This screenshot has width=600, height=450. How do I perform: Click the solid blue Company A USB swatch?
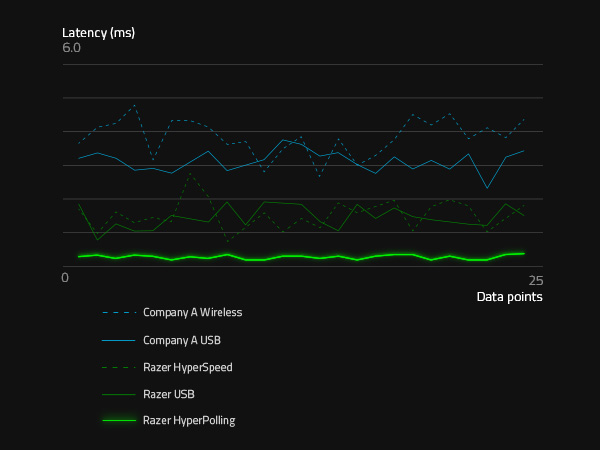pos(118,340)
